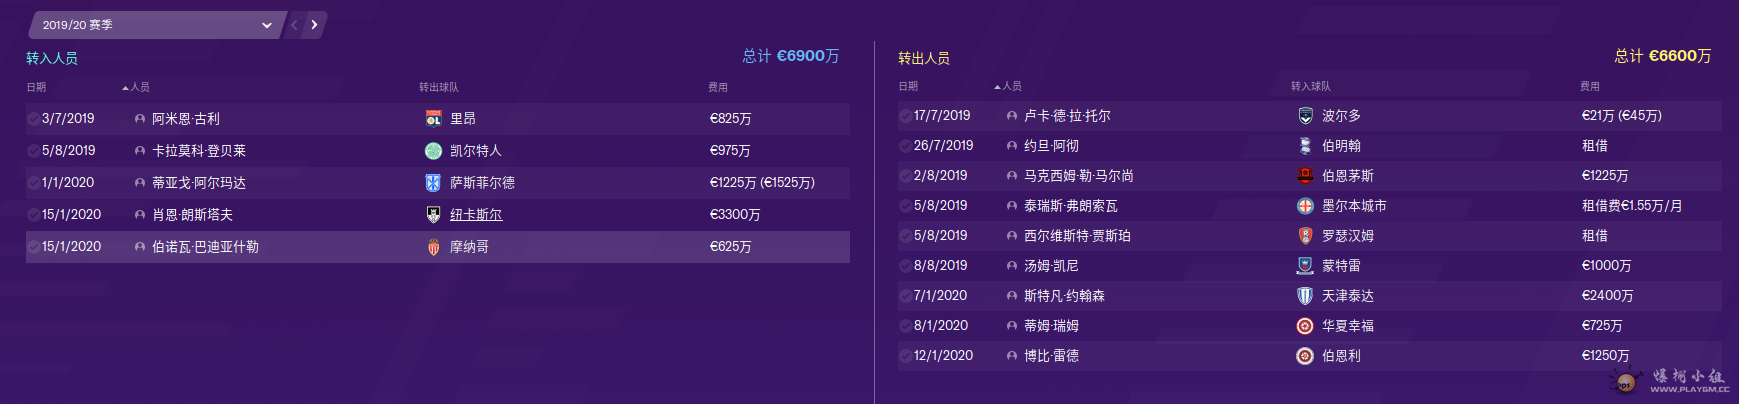The image size is (1739, 404).
Task: Click the Celtic badge beside 凯尔特人
Action: [433, 151]
